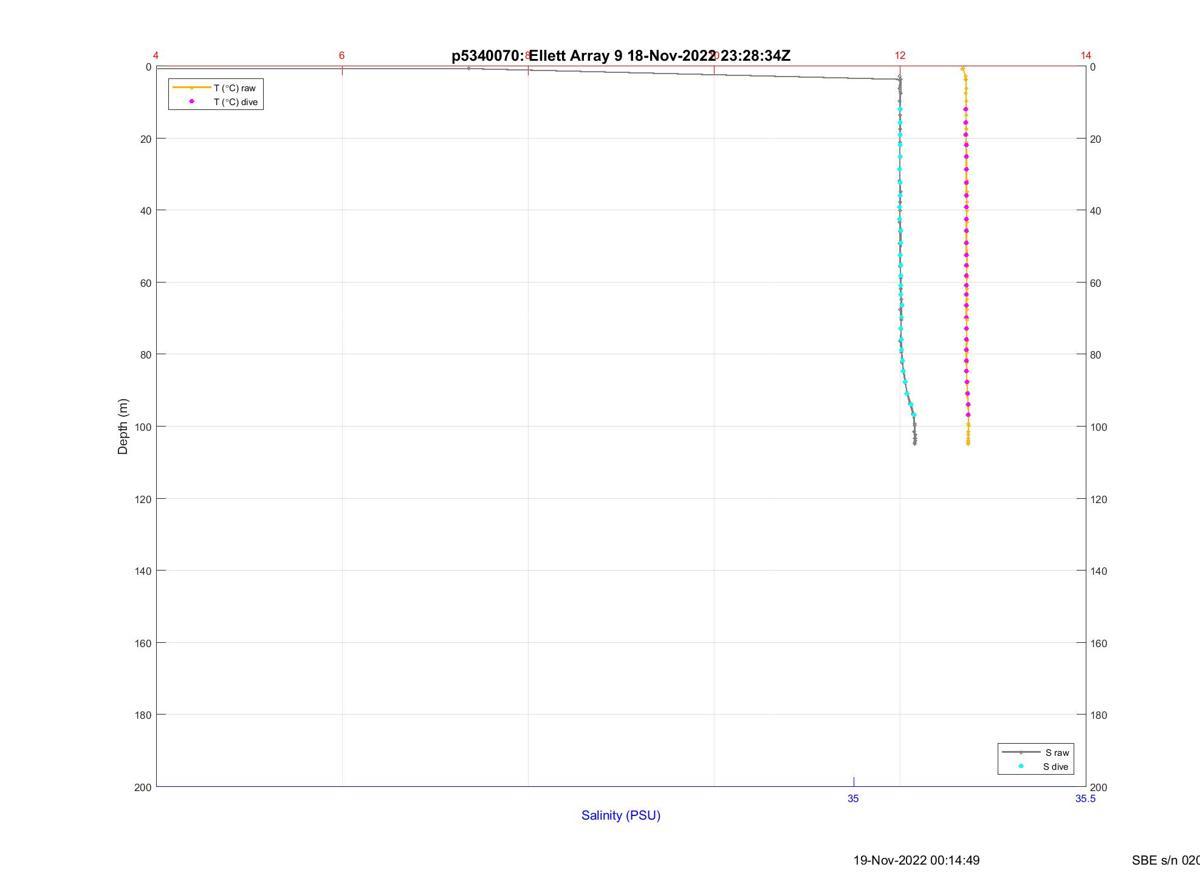This screenshot has width=1200, height=885.
Task: Click the '40' depth tick on left axis
Action: [x=145, y=211]
